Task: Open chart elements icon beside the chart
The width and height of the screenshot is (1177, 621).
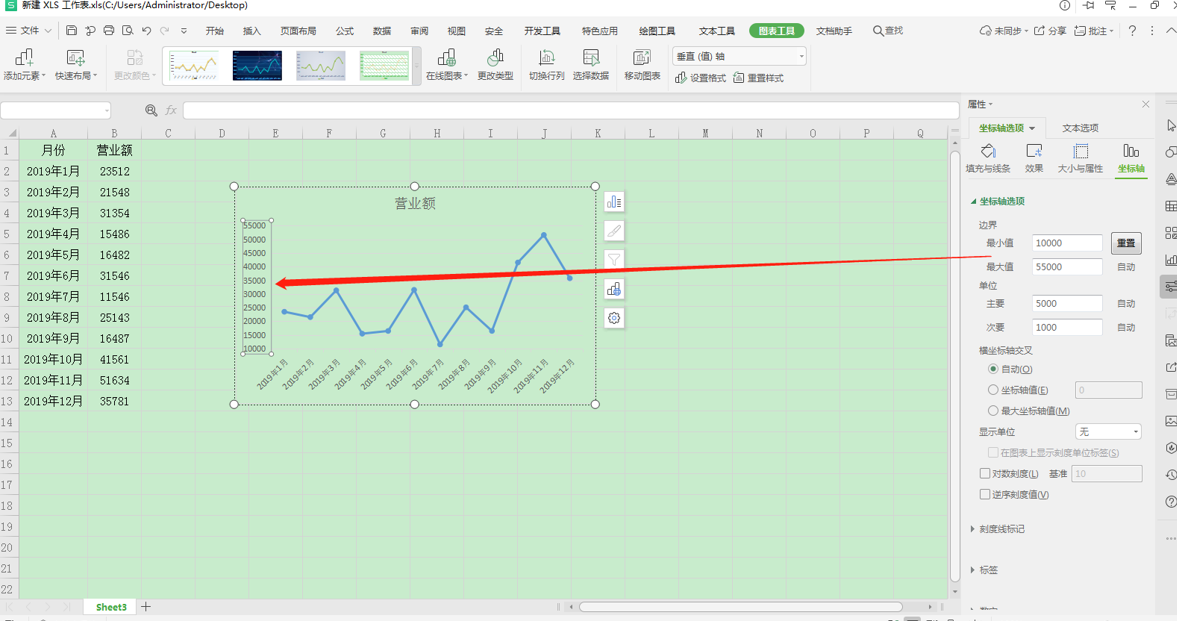Action: (x=613, y=201)
